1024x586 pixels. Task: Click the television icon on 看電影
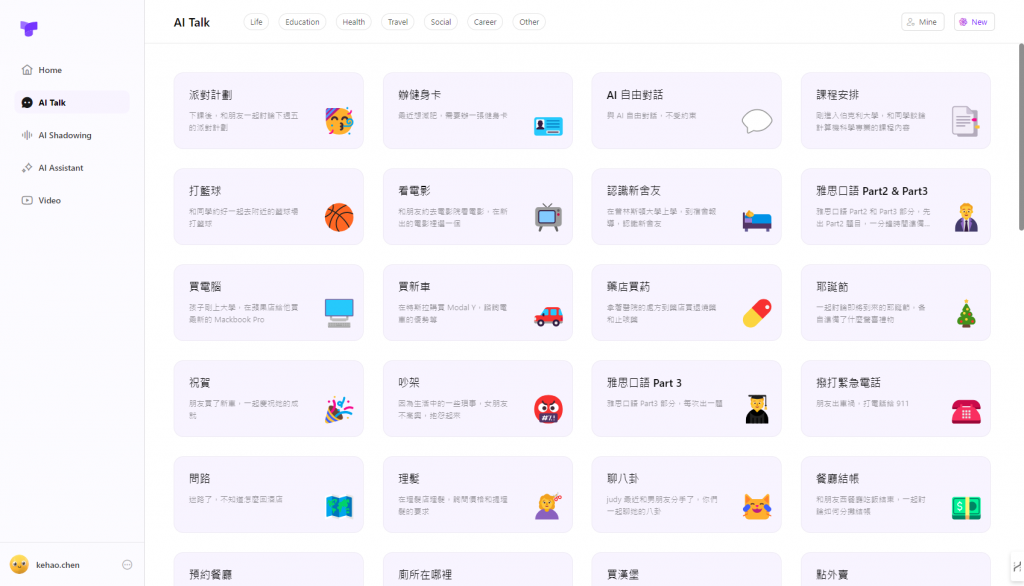(x=548, y=218)
